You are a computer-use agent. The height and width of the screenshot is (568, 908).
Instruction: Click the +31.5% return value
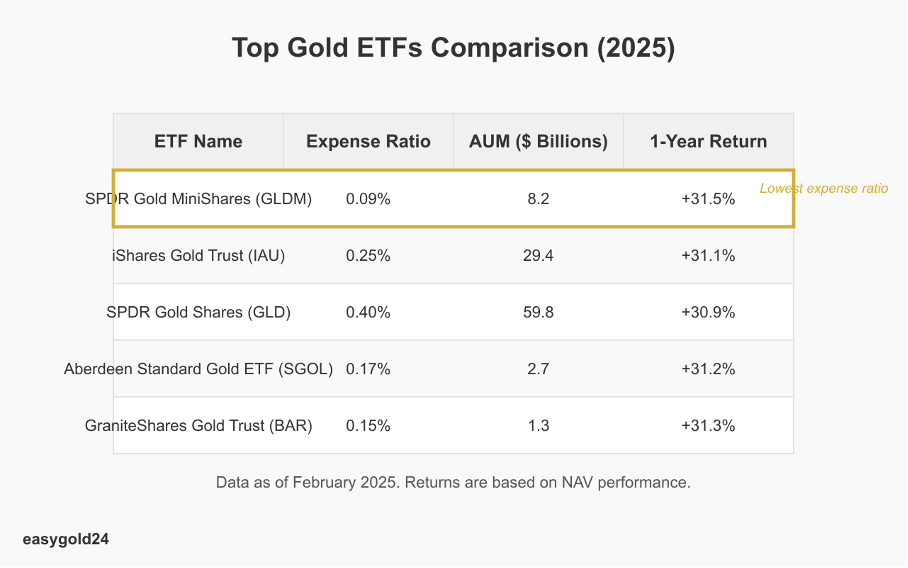click(x=708, y=199)
